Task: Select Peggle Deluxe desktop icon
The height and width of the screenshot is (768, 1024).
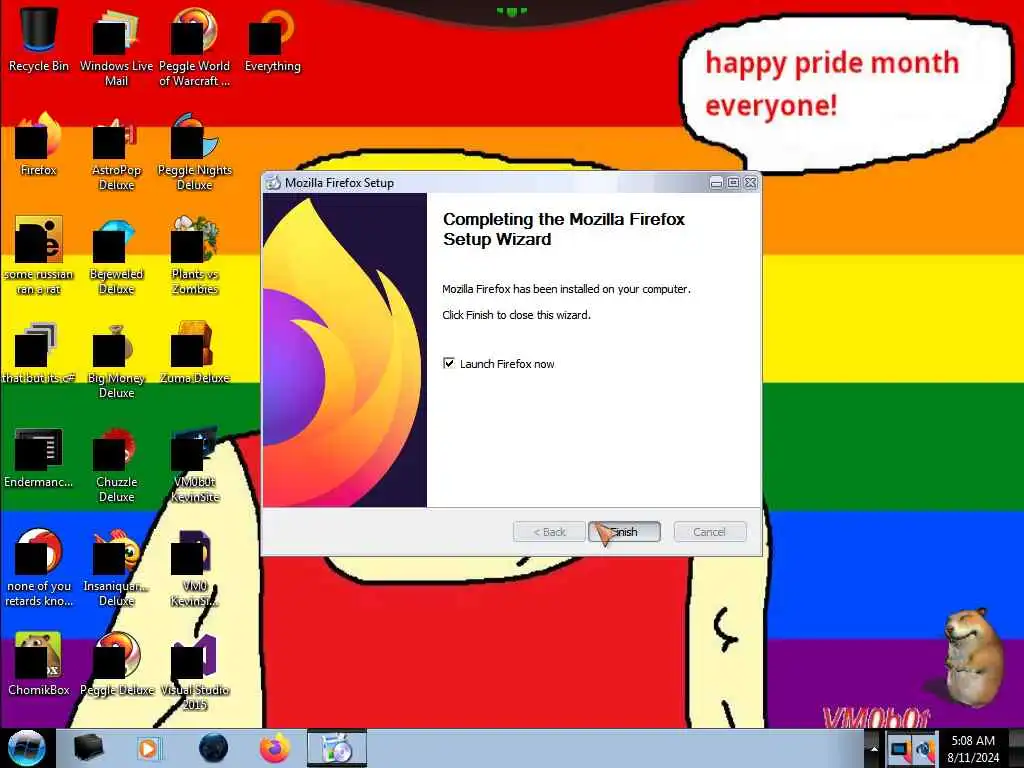Action: click(116, 664)
